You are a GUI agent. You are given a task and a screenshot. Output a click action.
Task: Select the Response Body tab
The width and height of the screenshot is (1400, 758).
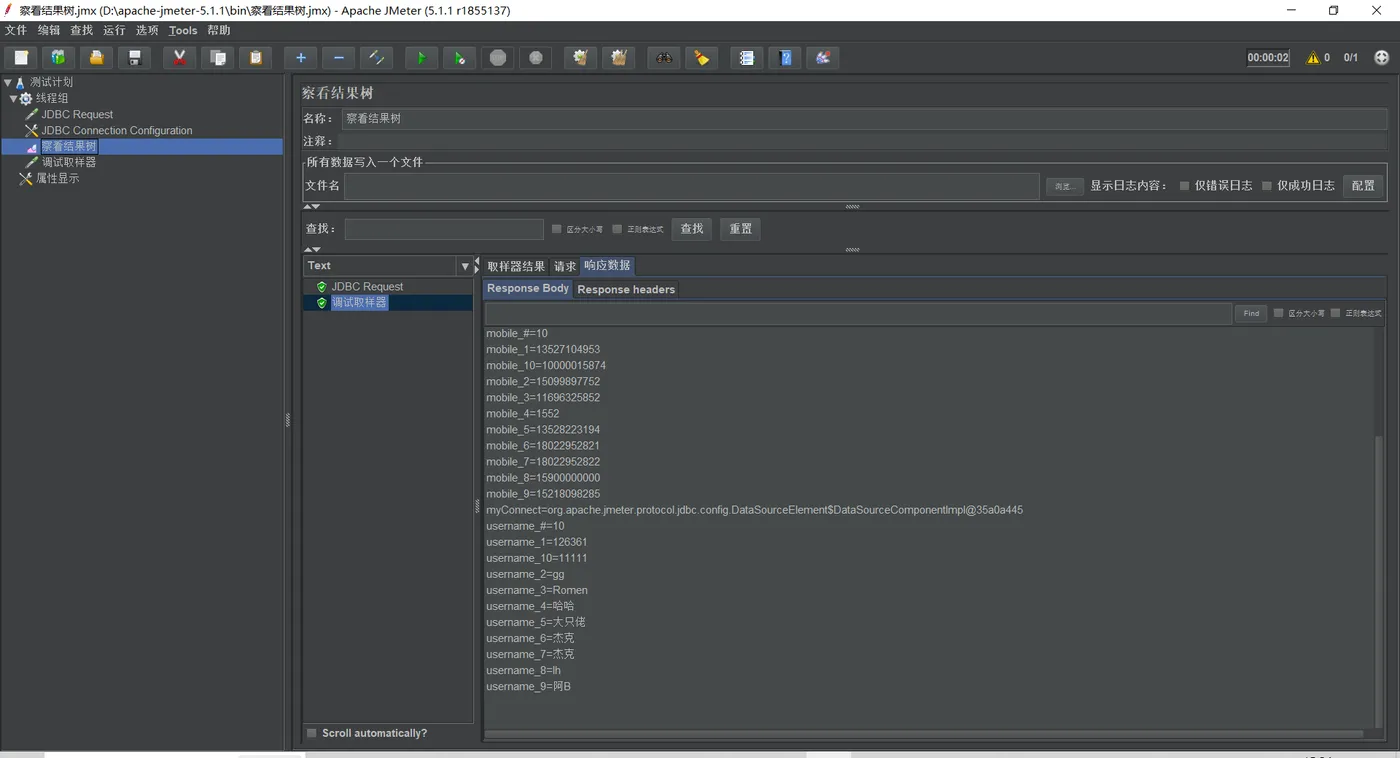pos(528,288)
